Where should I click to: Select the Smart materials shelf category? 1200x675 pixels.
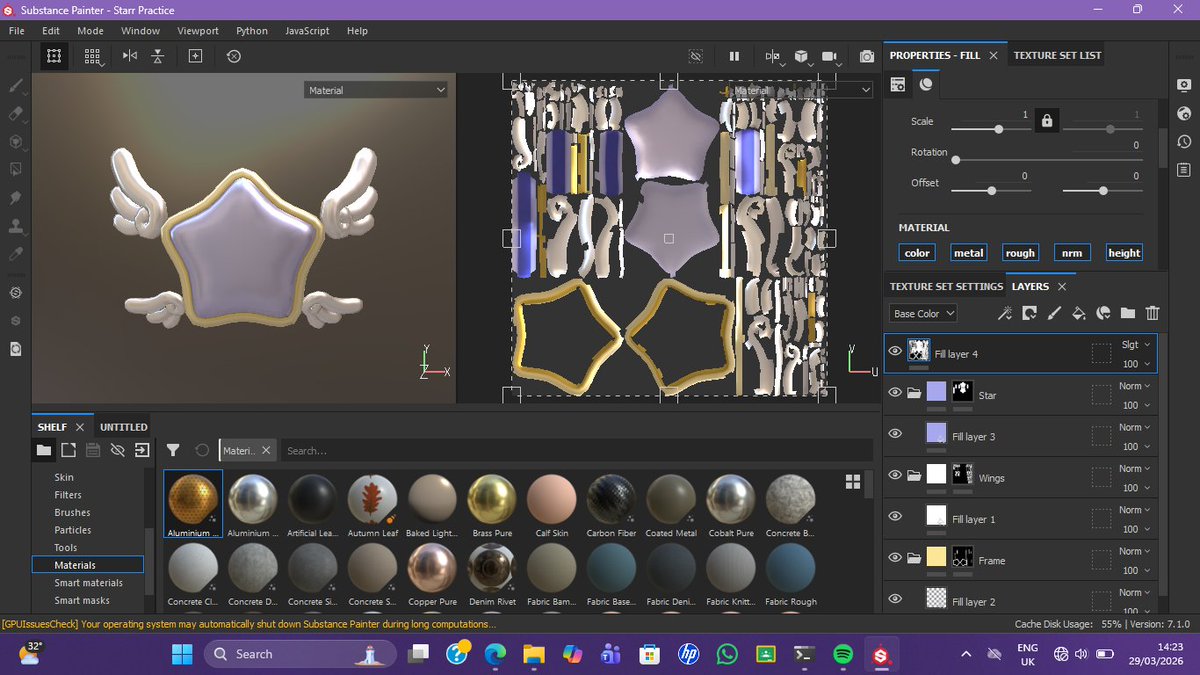pyautogui.click(x=89, y=583)
